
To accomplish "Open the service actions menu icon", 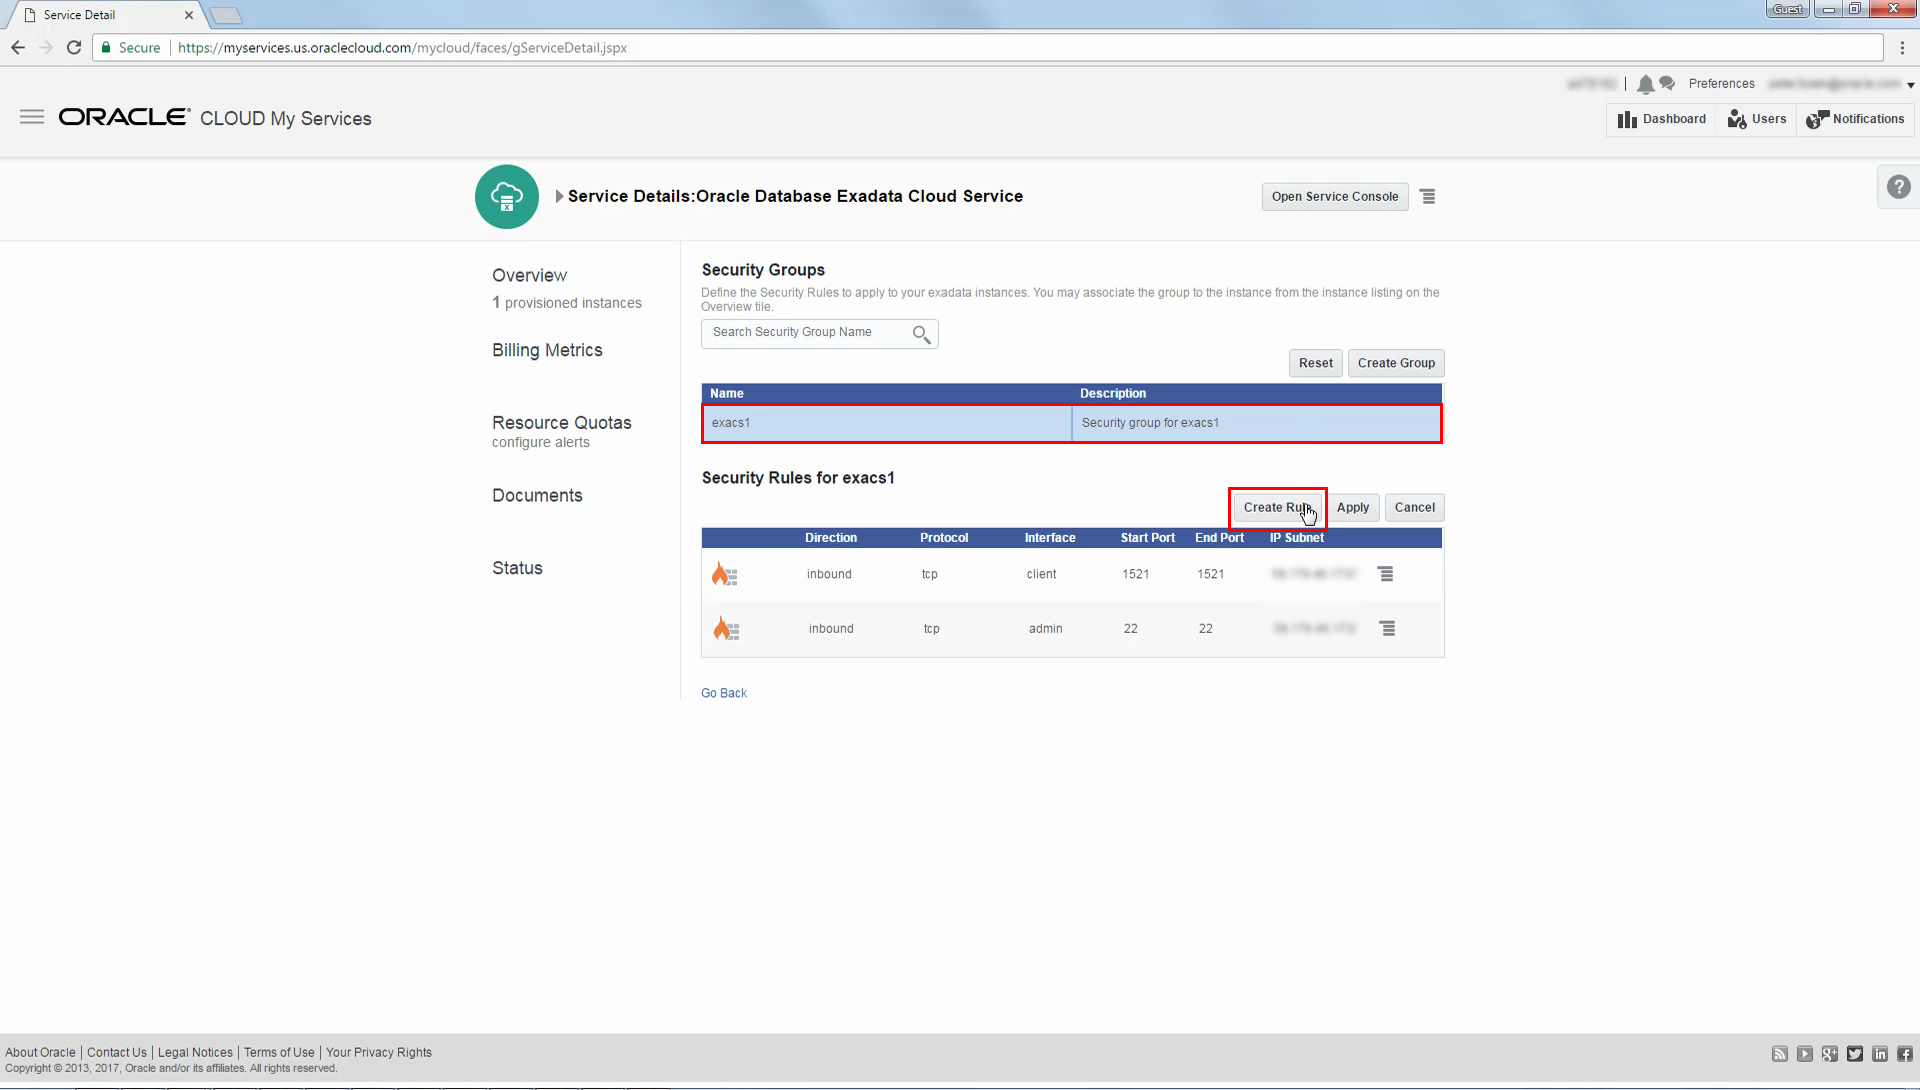I will pyautogui.click(x=1428, y=197).
